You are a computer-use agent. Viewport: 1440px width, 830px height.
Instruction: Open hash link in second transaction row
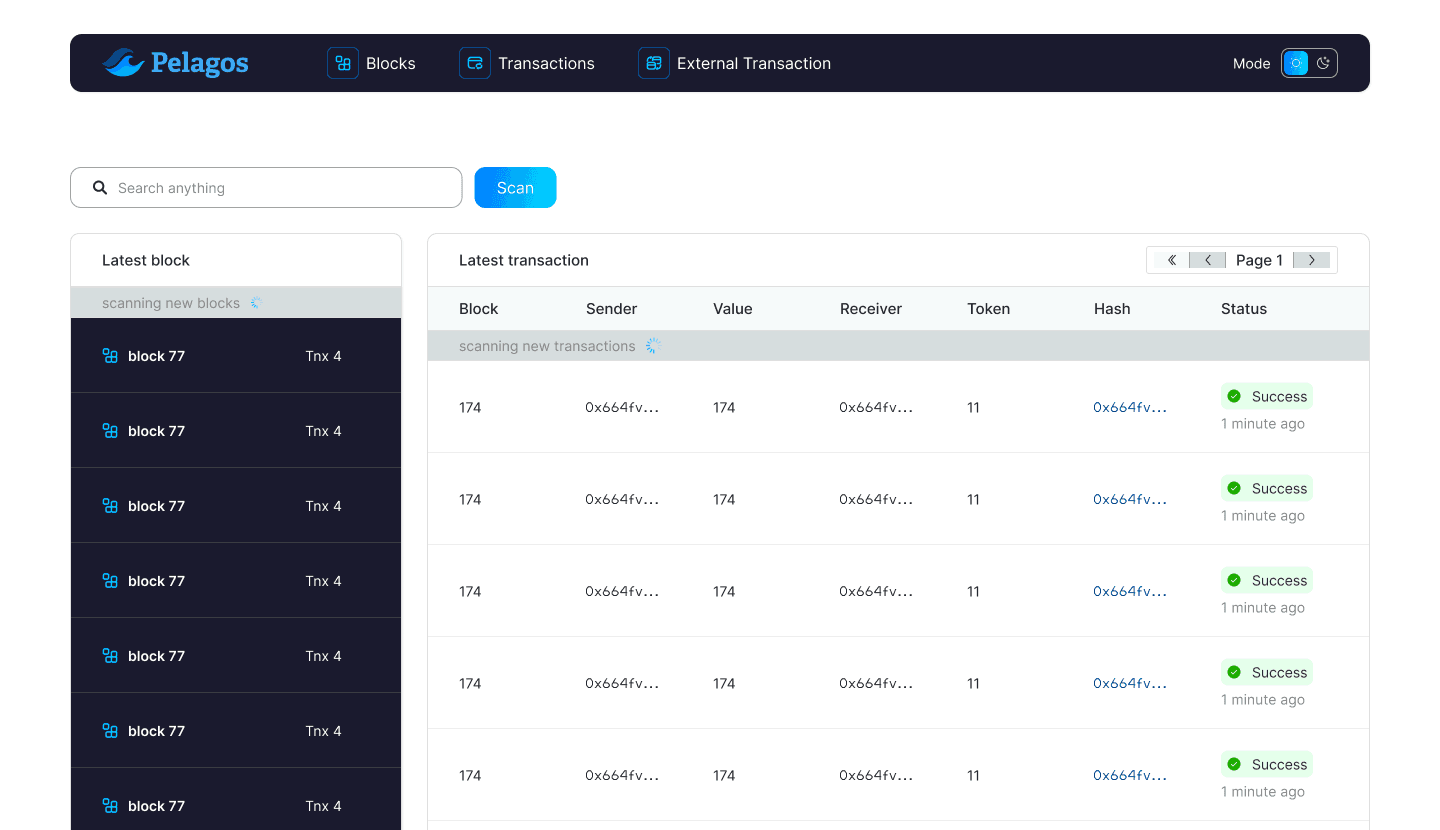(1130, 499)
